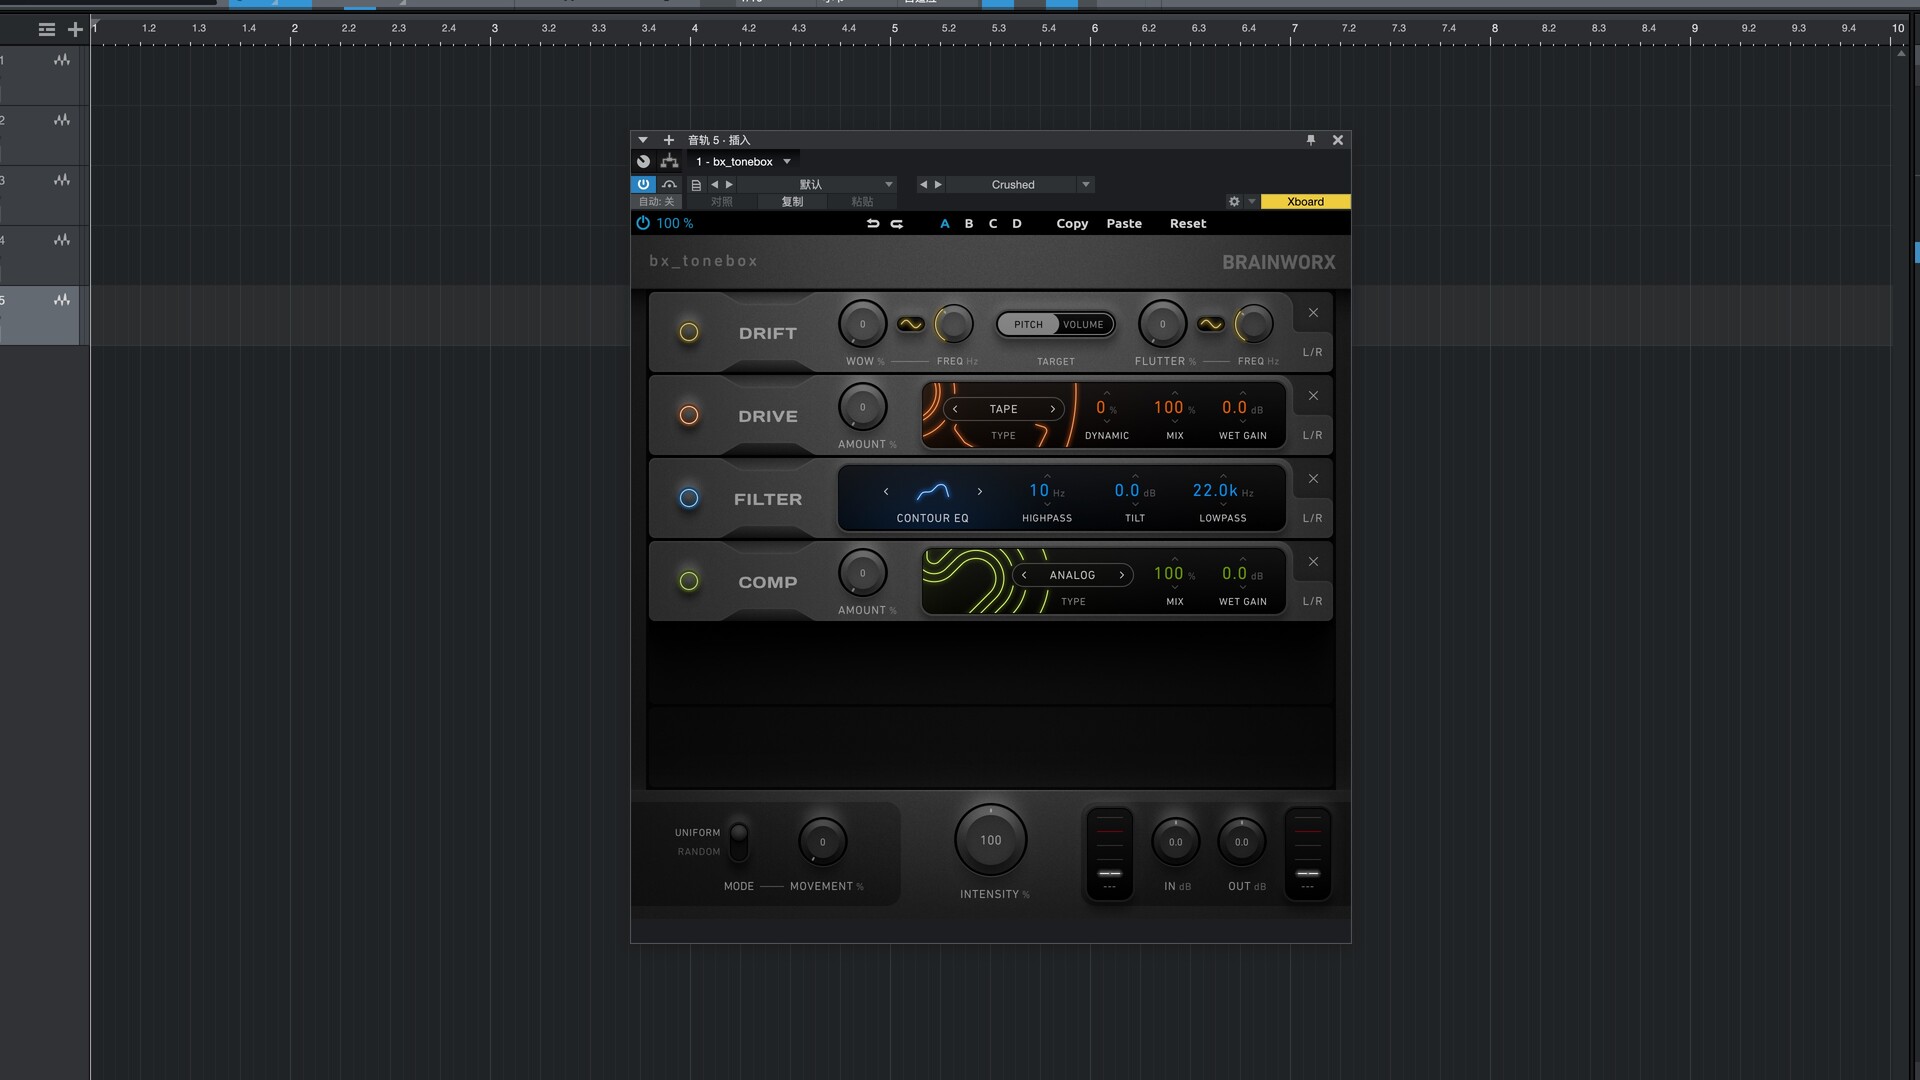Toggle the blue plugin bypass power button

point(643,184)
